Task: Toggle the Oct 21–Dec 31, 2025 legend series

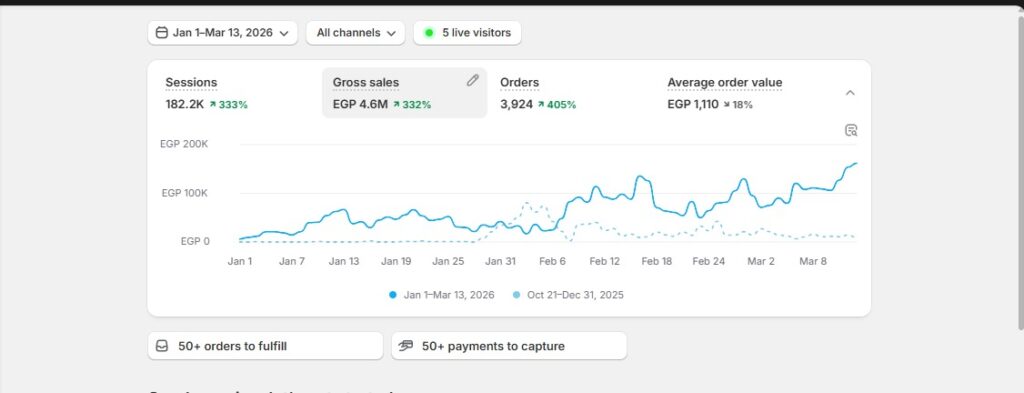Action: pos(568,295)
